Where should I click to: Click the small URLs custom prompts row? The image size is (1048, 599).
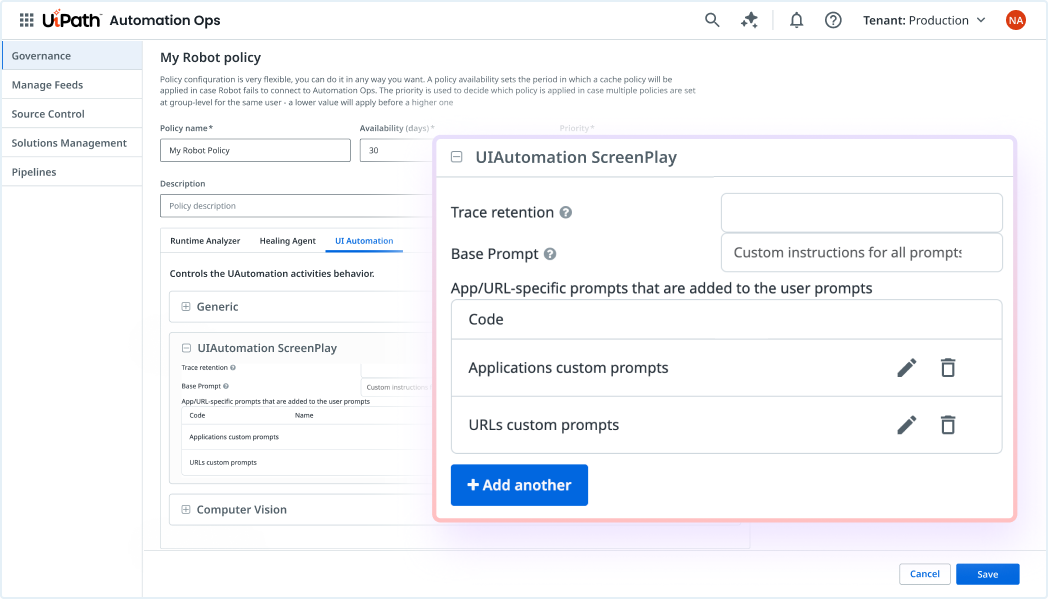308,463
